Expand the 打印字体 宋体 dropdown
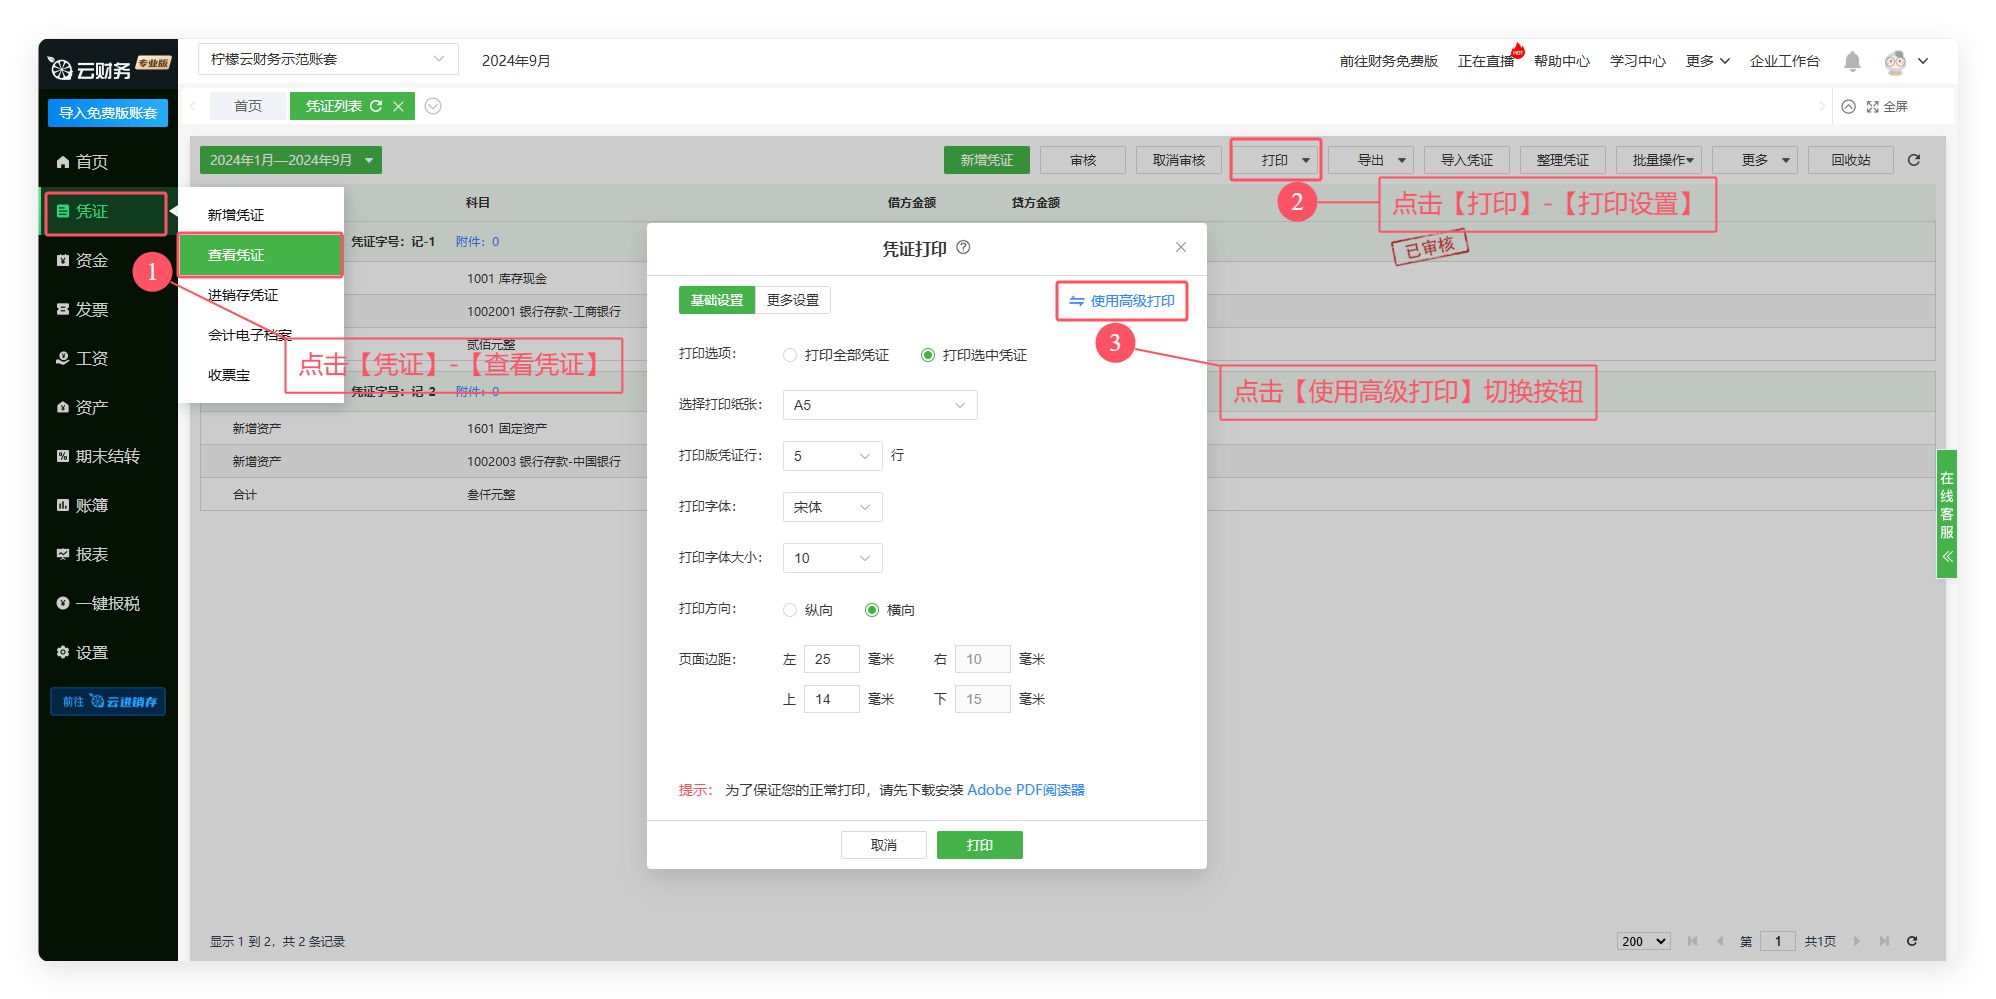This screenshot has width=1996, height=999. point(832,507)
